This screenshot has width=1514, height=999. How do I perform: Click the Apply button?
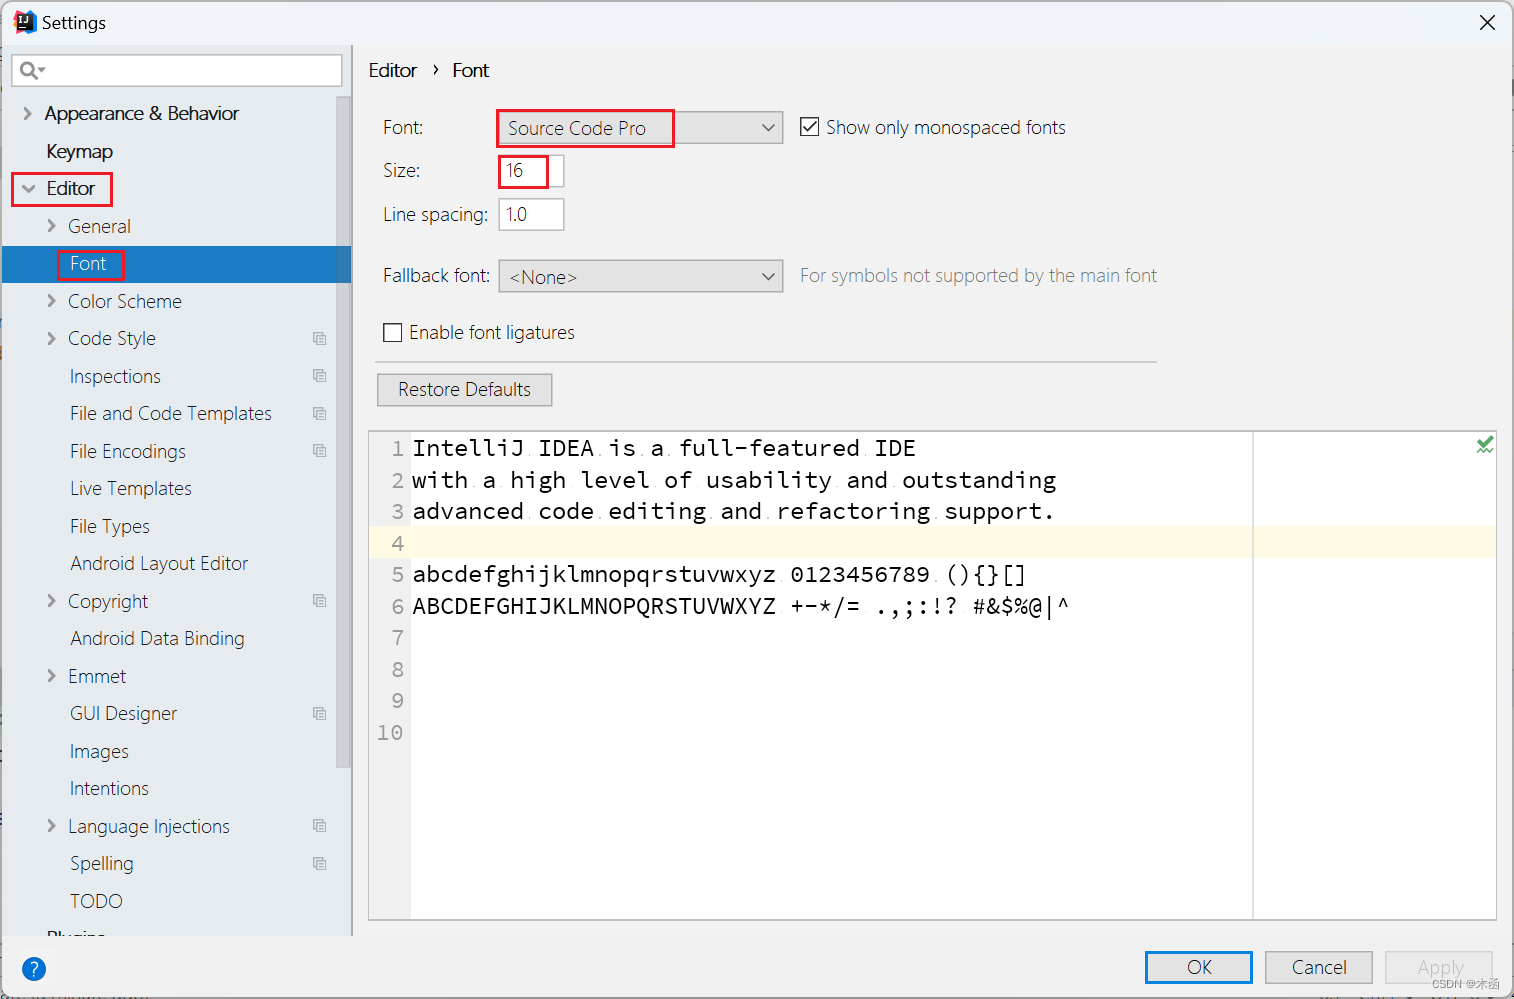tap(1439, 967)
